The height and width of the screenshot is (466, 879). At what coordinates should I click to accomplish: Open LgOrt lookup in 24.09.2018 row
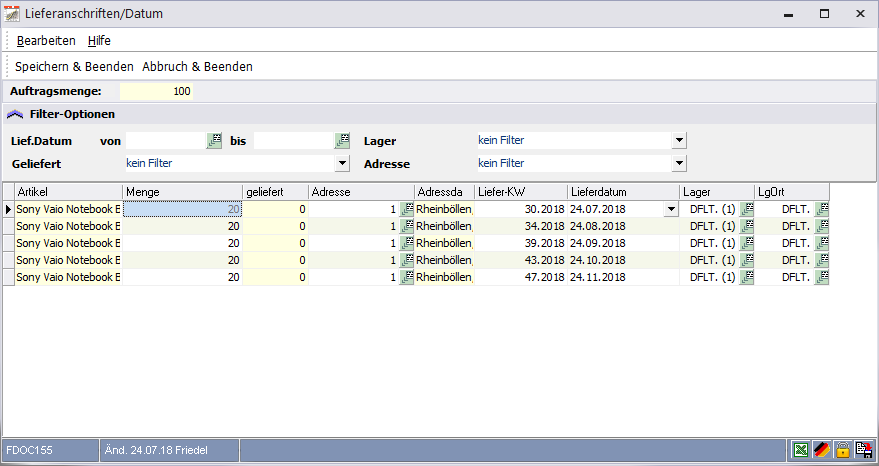click(x=822, y=243)
